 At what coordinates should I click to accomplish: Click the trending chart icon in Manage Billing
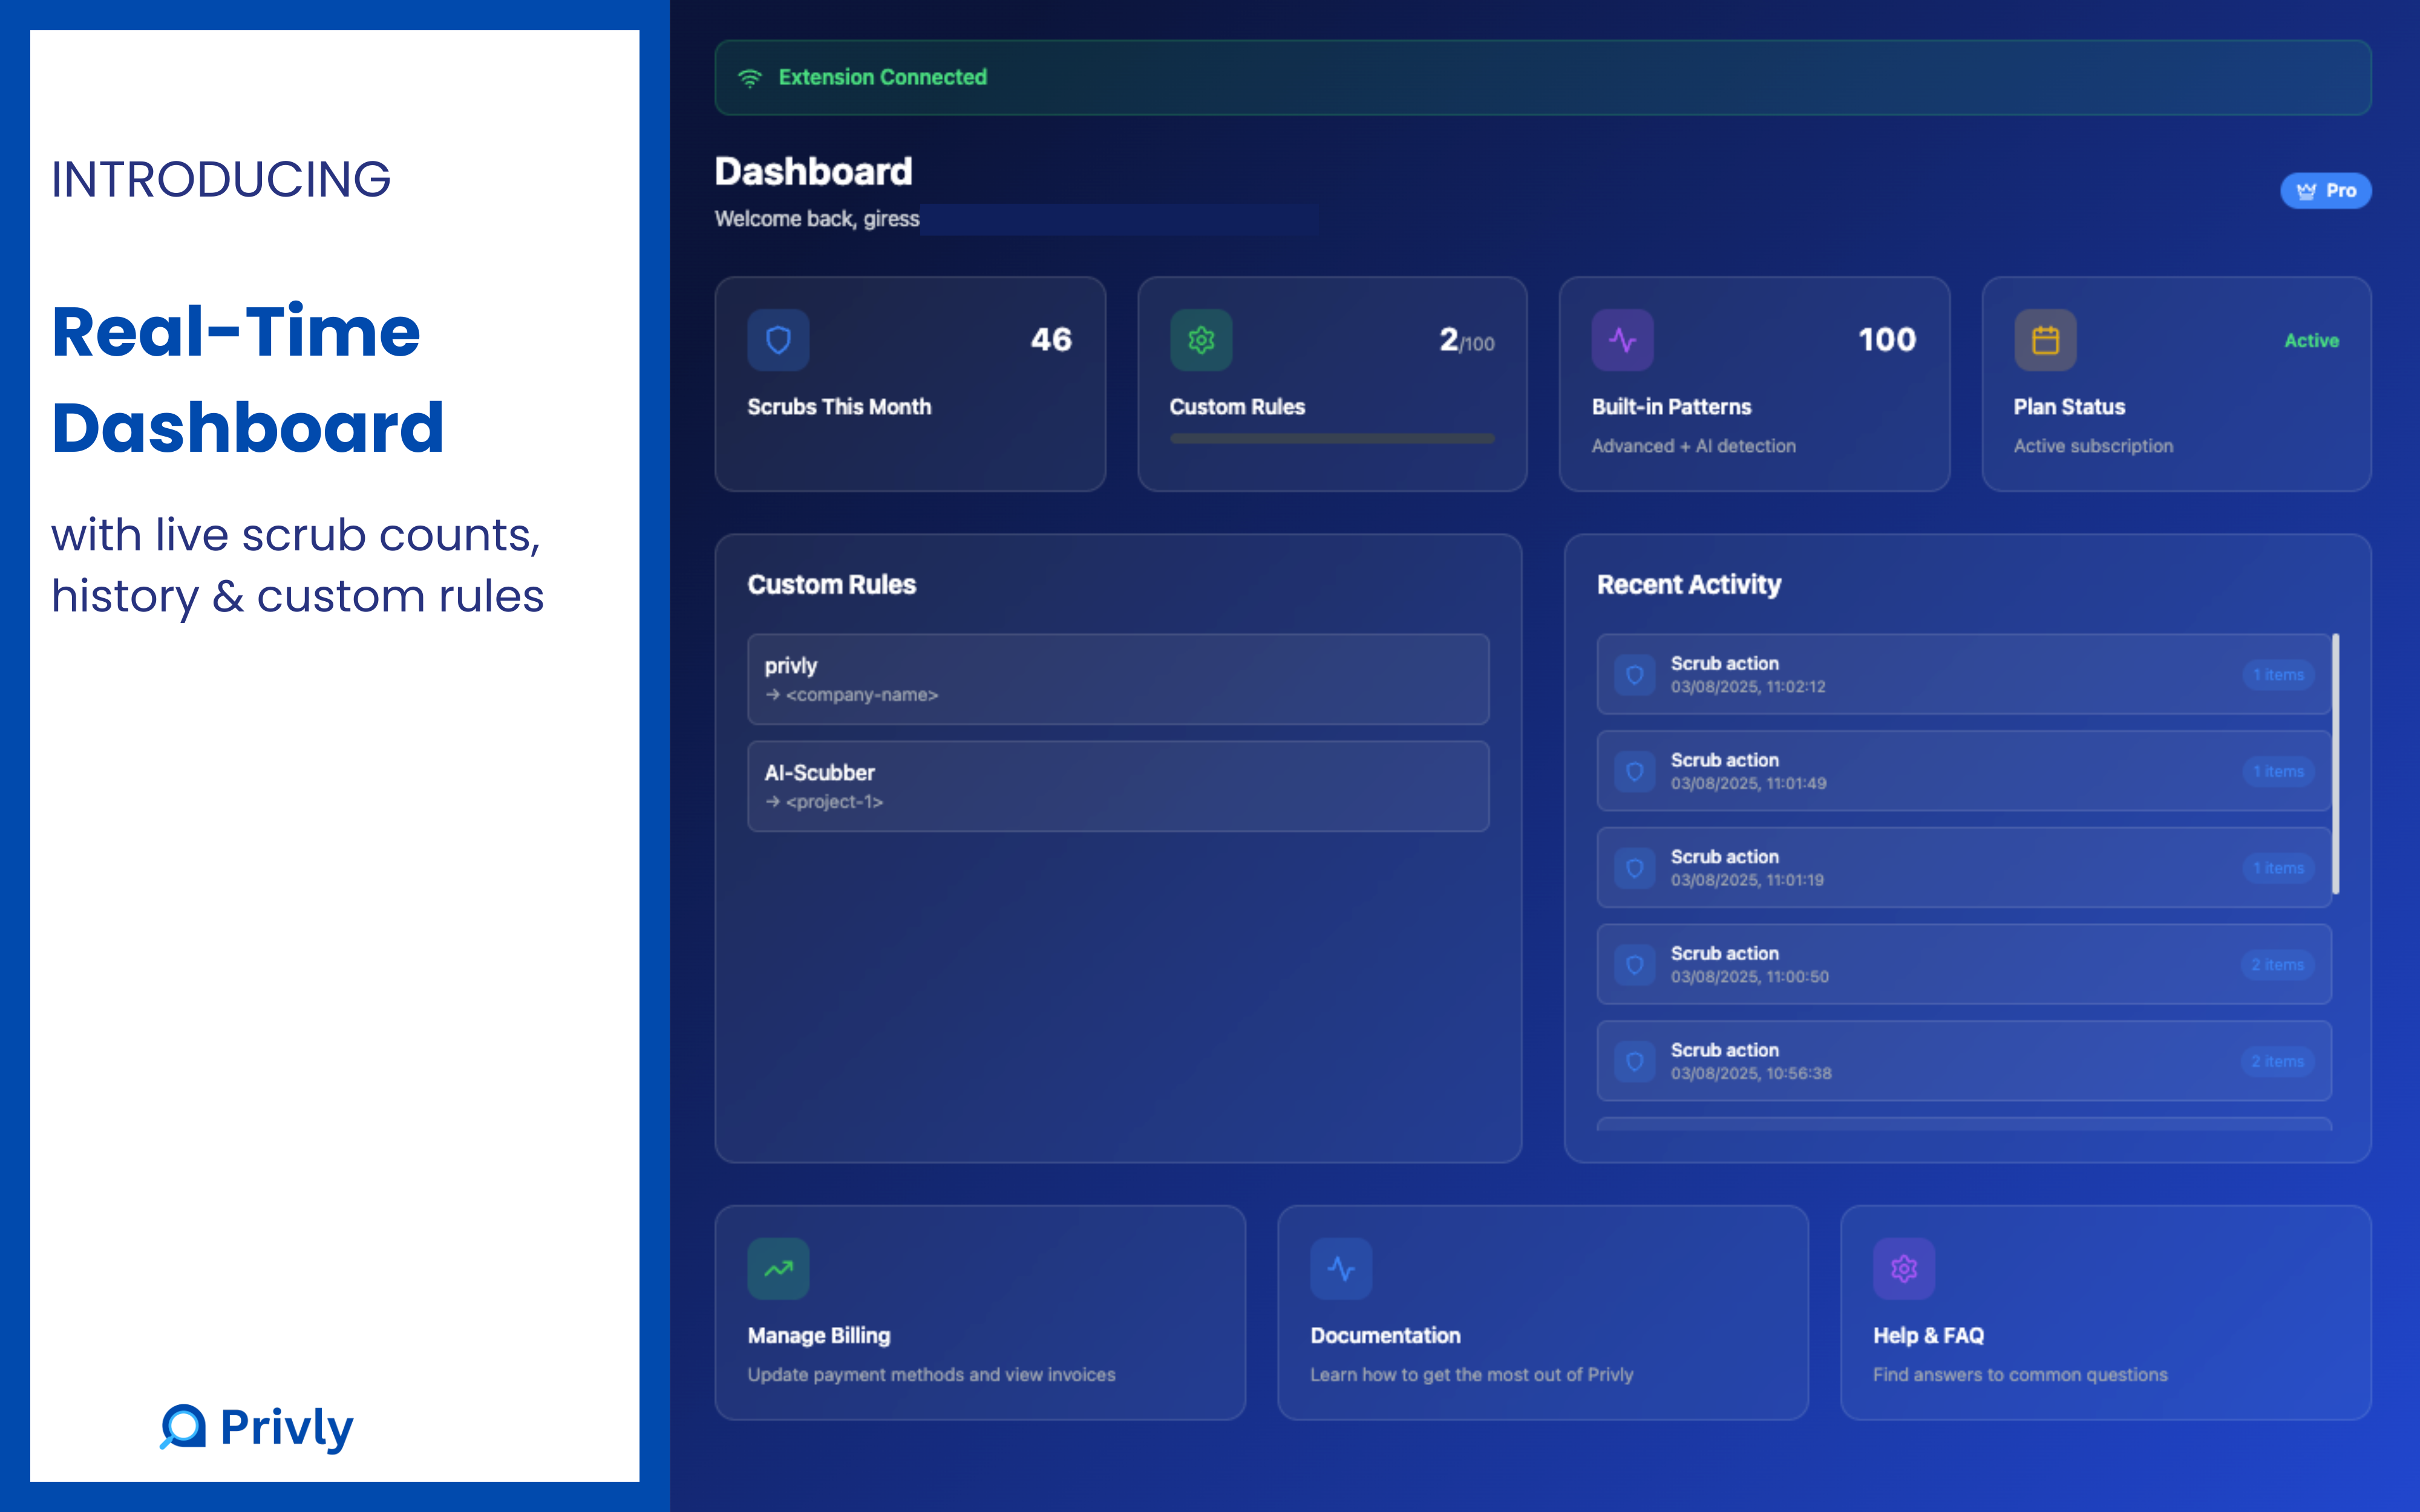tap(778, 1269)
